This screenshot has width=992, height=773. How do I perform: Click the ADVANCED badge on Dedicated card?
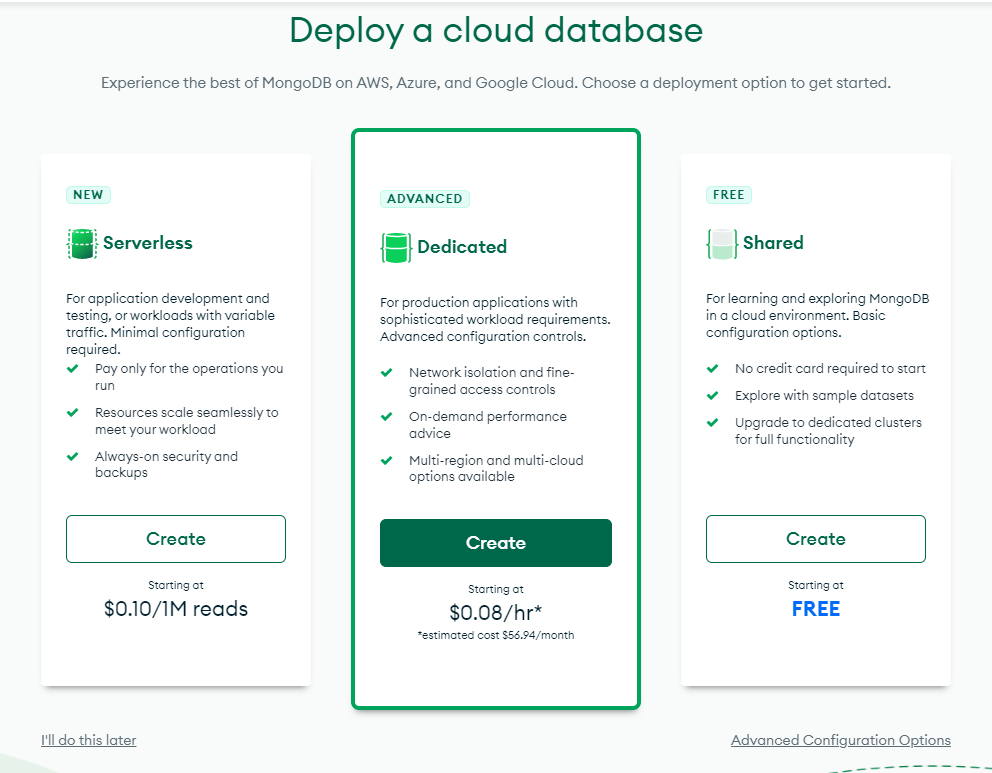tap(425, 199)
